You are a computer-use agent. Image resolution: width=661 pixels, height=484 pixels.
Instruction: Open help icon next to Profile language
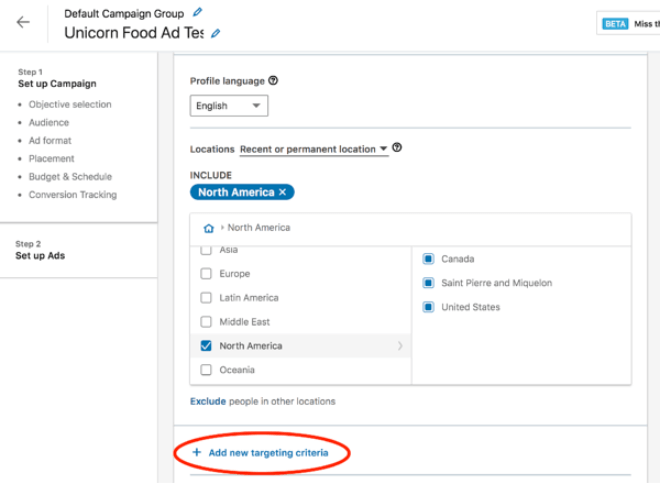[273, 80]
